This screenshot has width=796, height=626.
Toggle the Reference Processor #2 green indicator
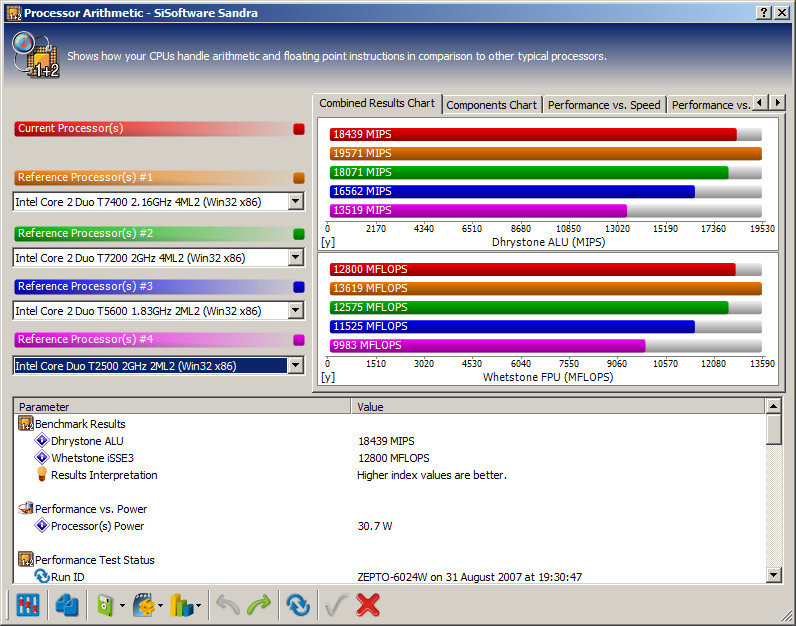coord(299,234)
